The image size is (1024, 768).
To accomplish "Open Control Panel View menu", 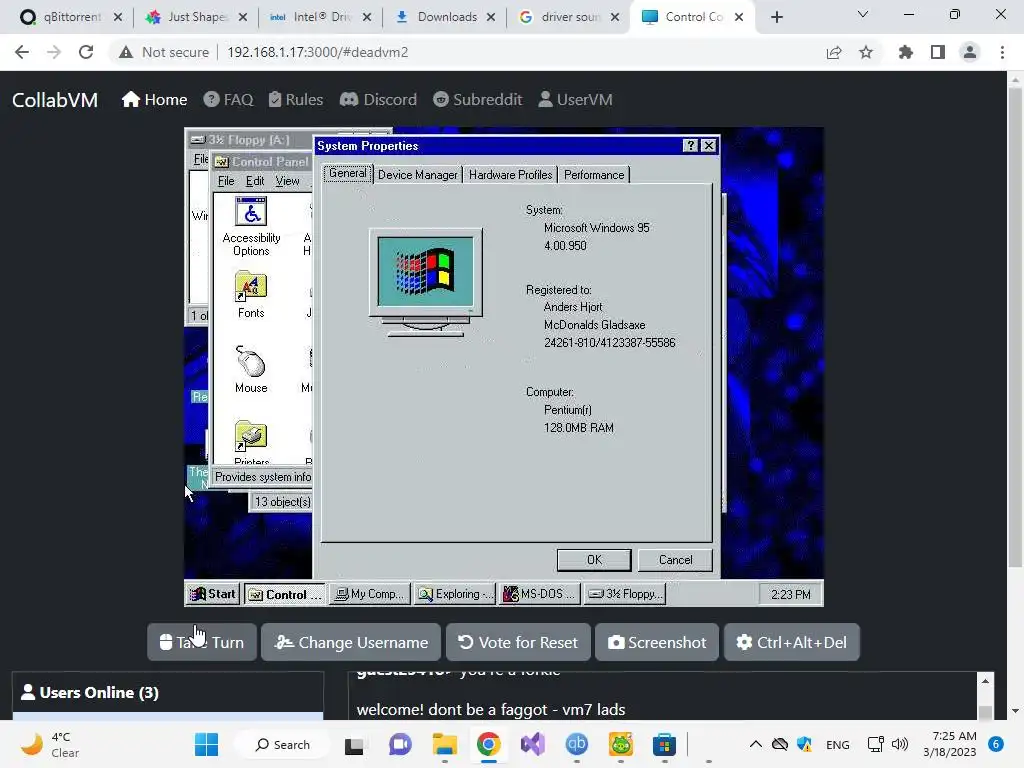I will [287, 181].
